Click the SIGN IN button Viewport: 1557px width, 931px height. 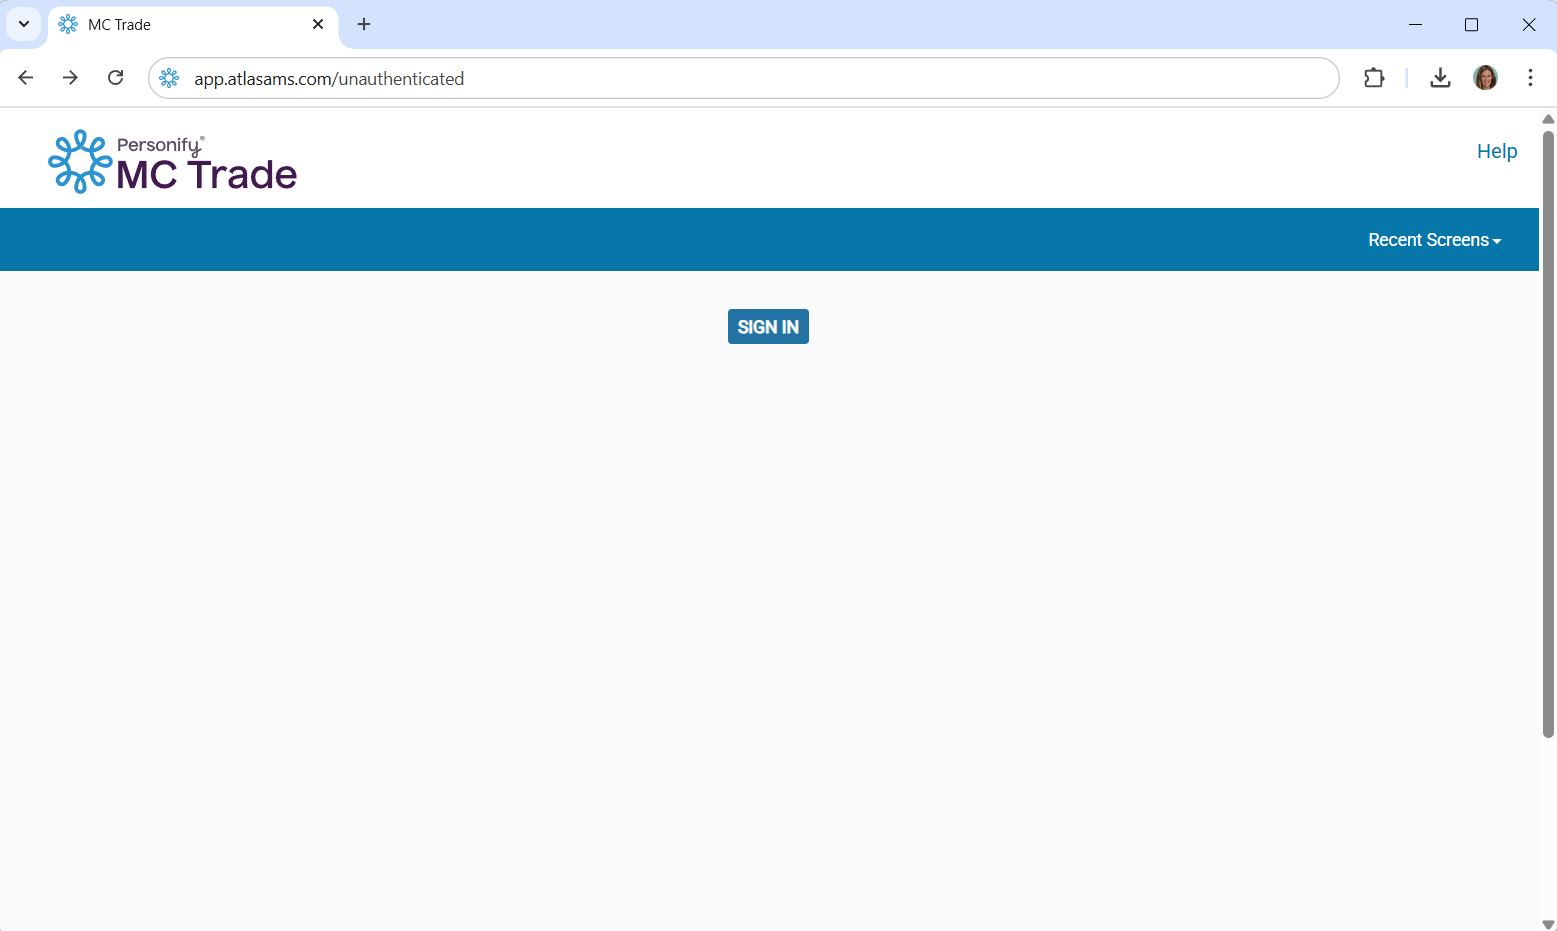(768, 327)
